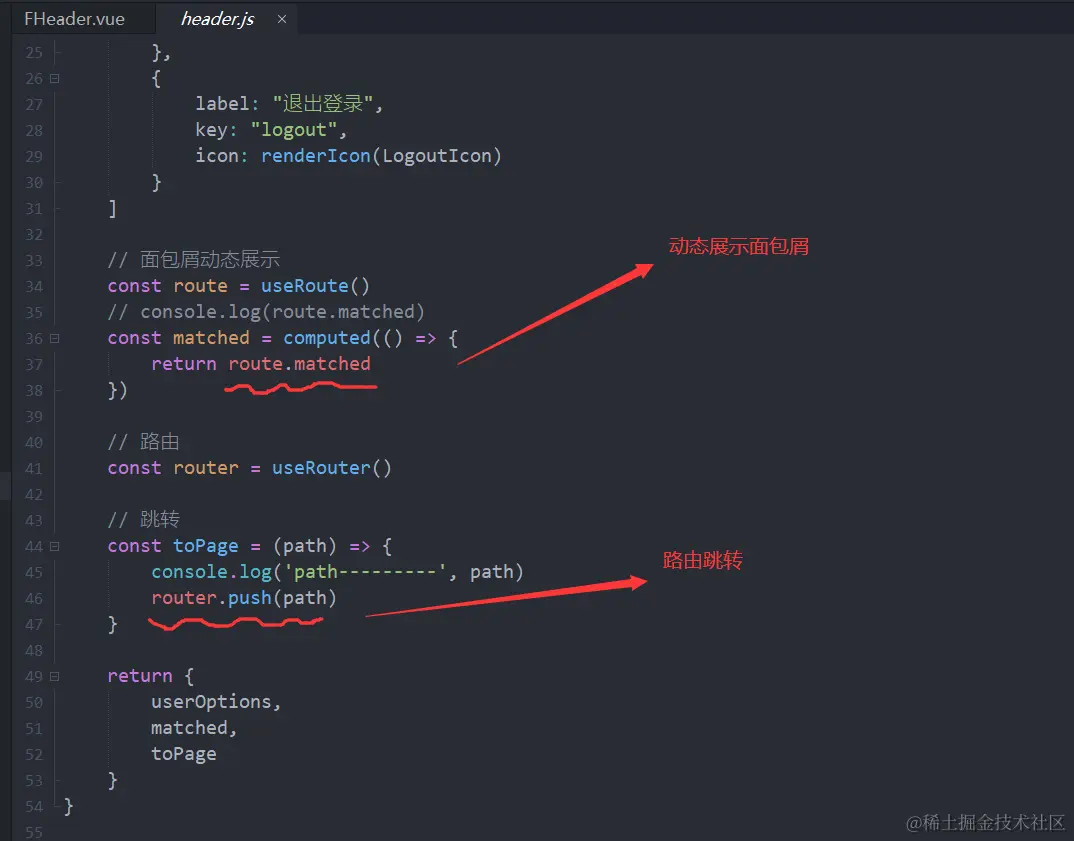
Task: Click line number 27 in the gutter
Action: [34, 104]
